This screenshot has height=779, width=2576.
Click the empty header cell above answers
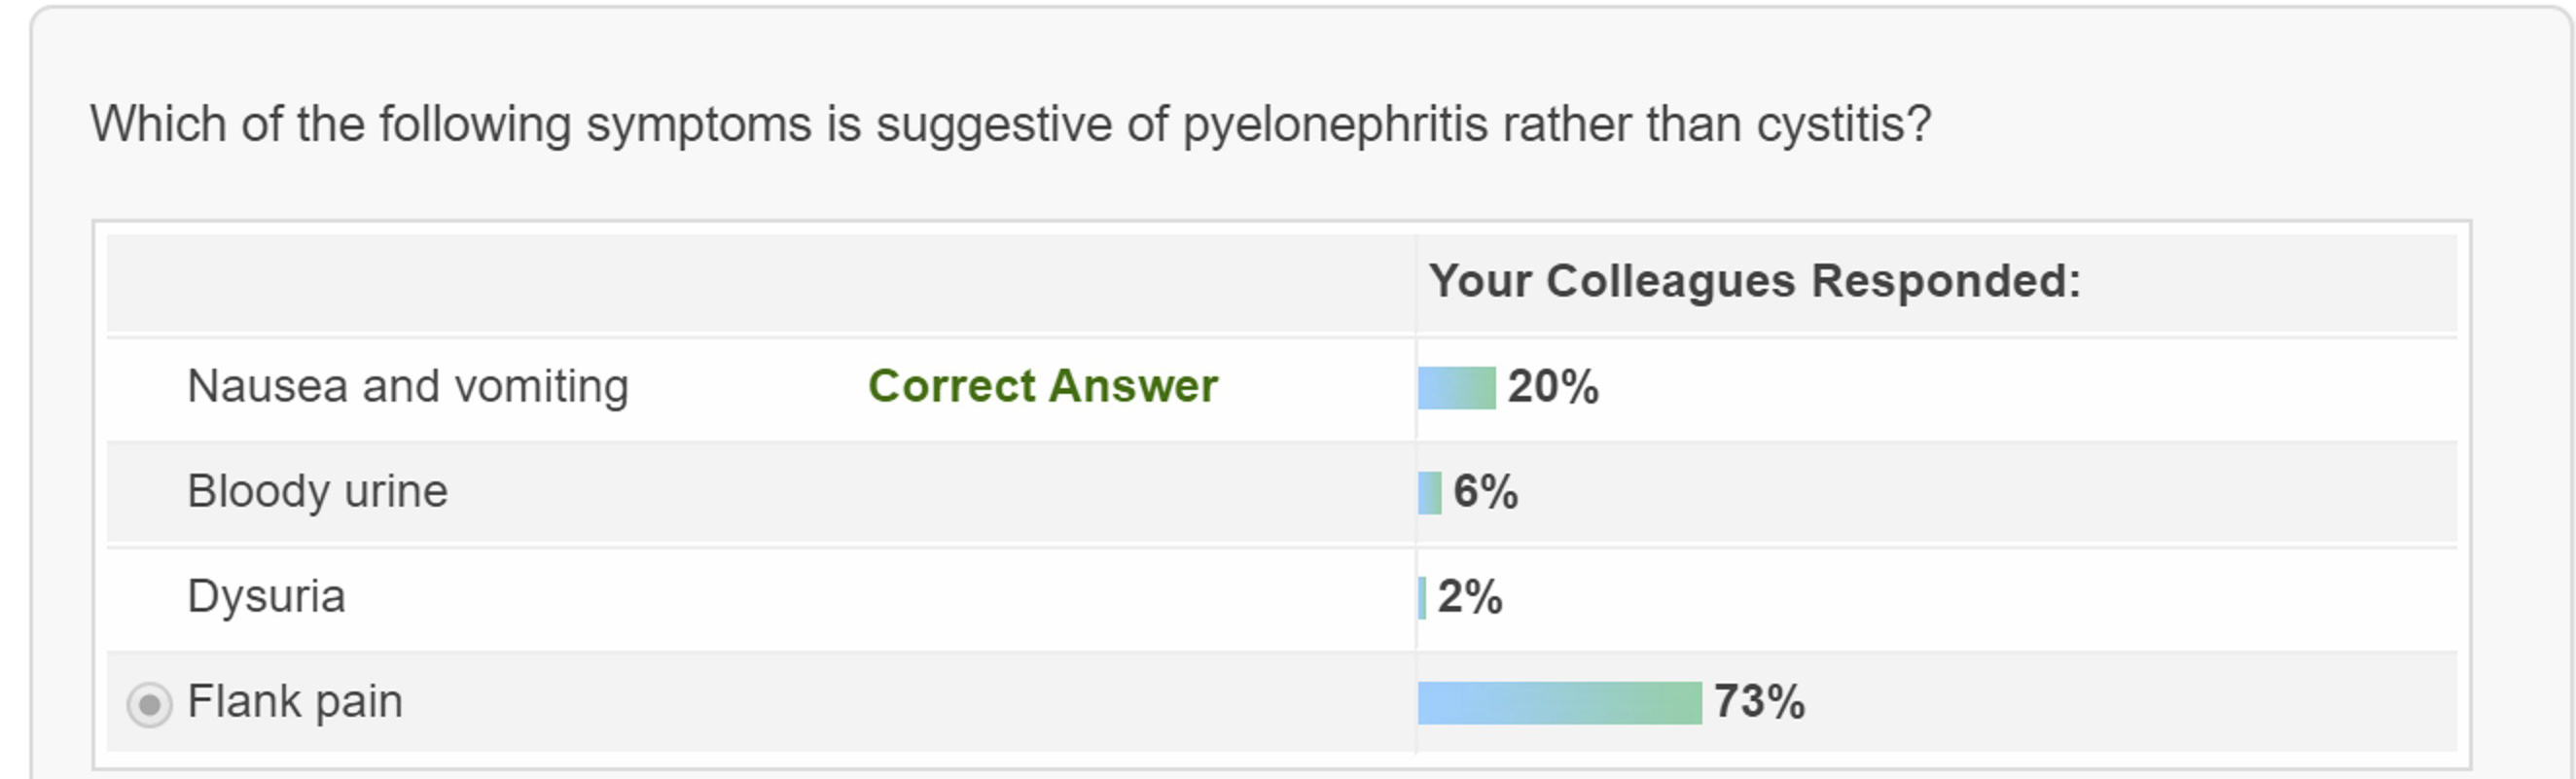coord(760,283)
